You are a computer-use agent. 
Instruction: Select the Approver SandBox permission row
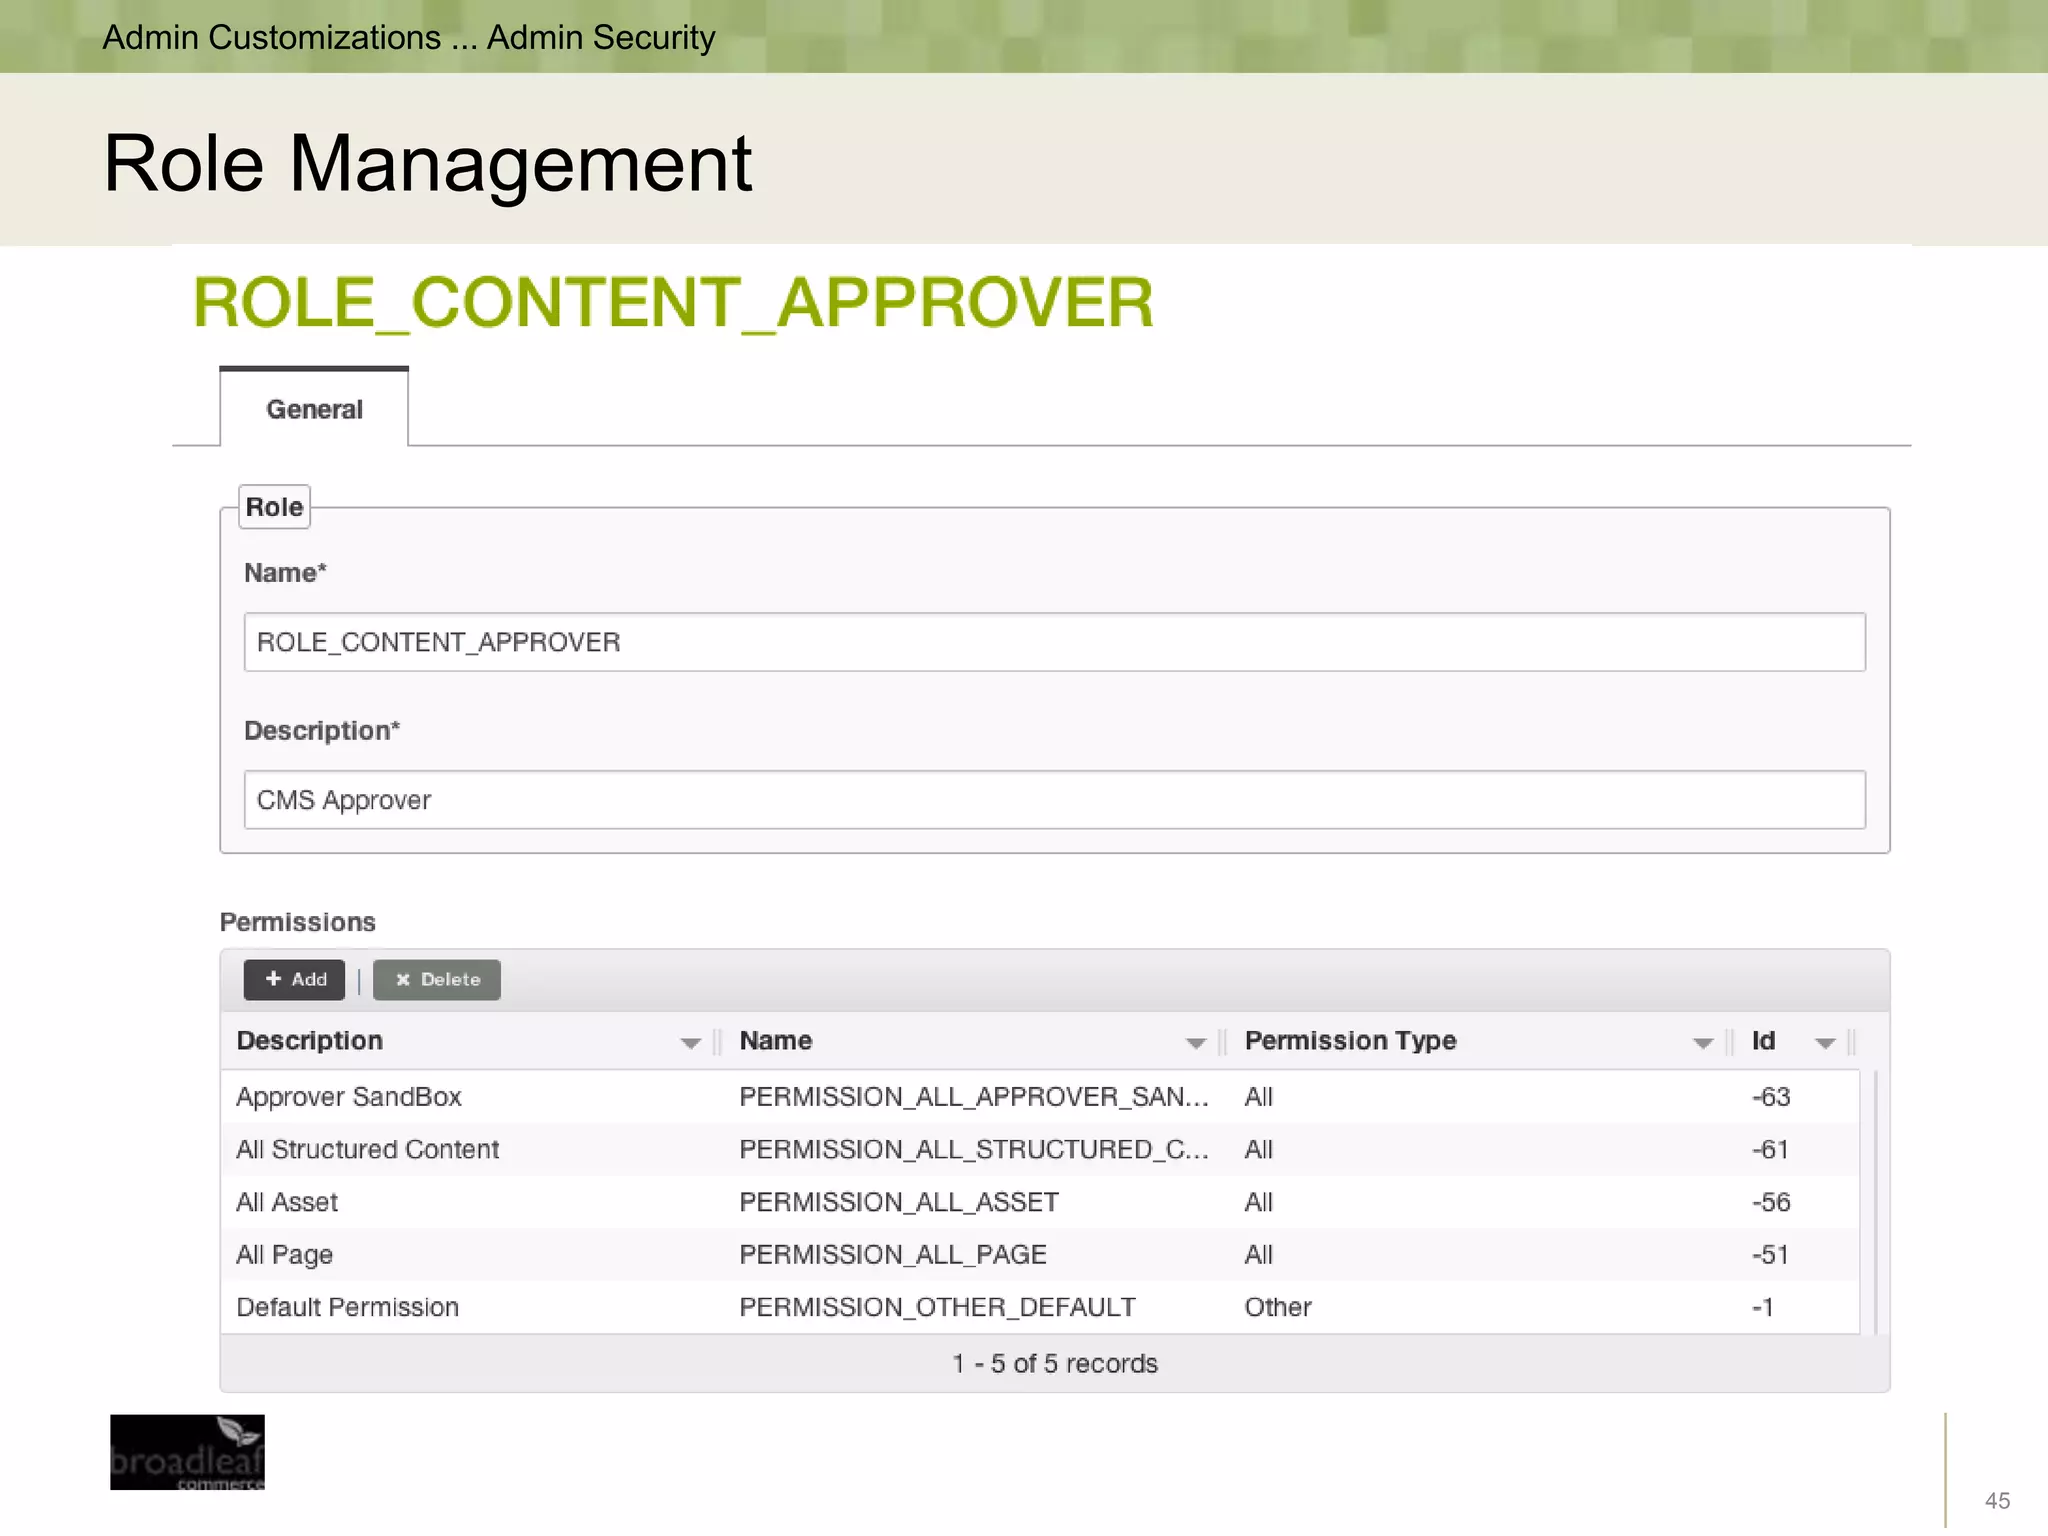(1040, 1096)
